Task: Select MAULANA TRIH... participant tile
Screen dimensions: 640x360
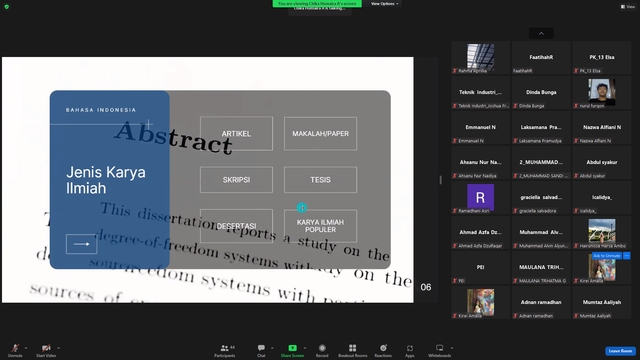Action: coord(541,268)
